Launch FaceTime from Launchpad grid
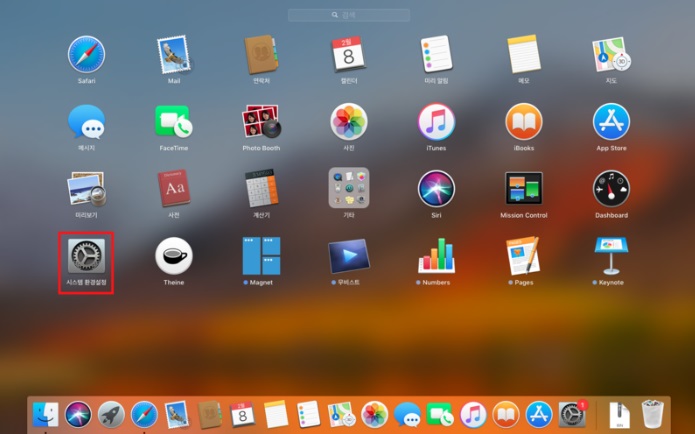 click(174, 121)
